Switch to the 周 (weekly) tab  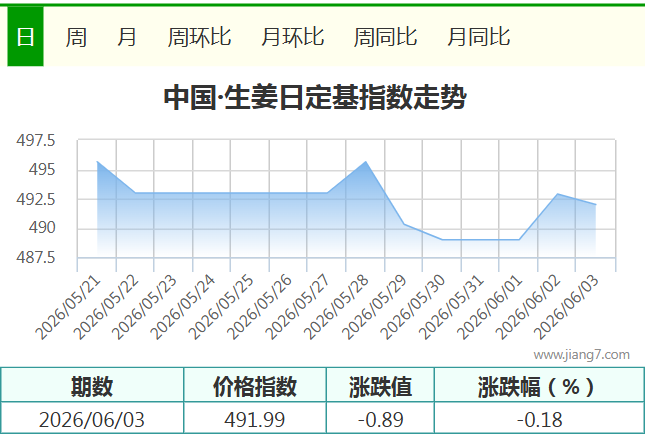coord(76,37)
